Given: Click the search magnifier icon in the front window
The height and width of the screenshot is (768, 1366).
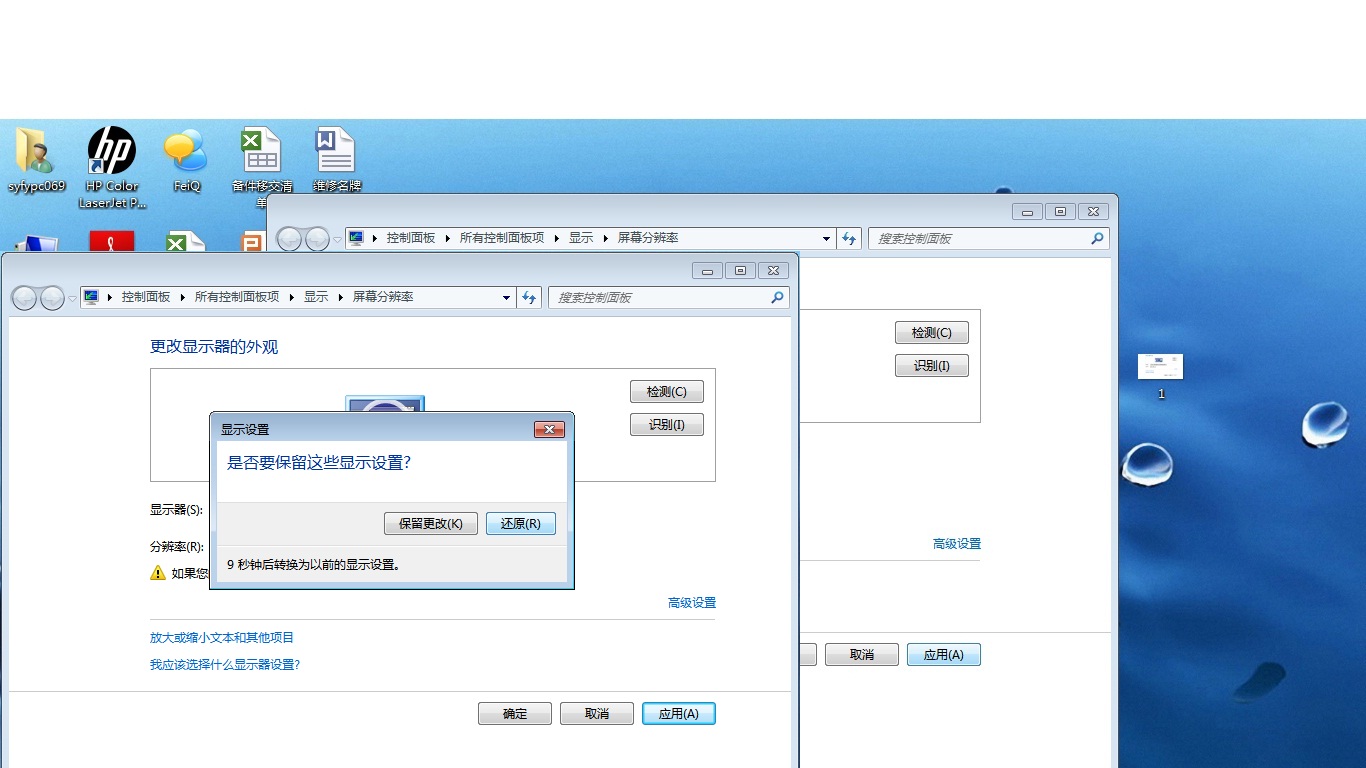Looking at the screenshot, I should click(777, 297).
